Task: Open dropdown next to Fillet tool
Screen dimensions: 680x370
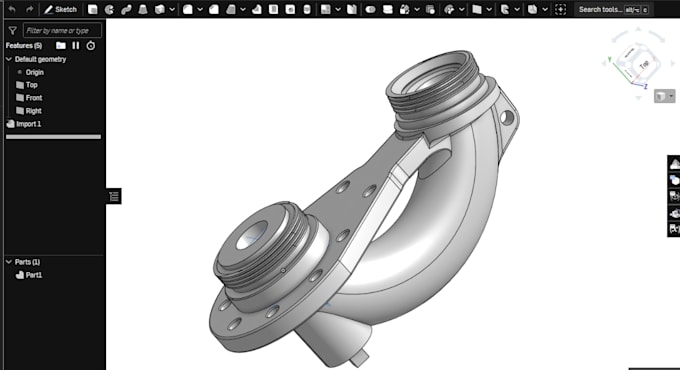Action: coord(200,9)
